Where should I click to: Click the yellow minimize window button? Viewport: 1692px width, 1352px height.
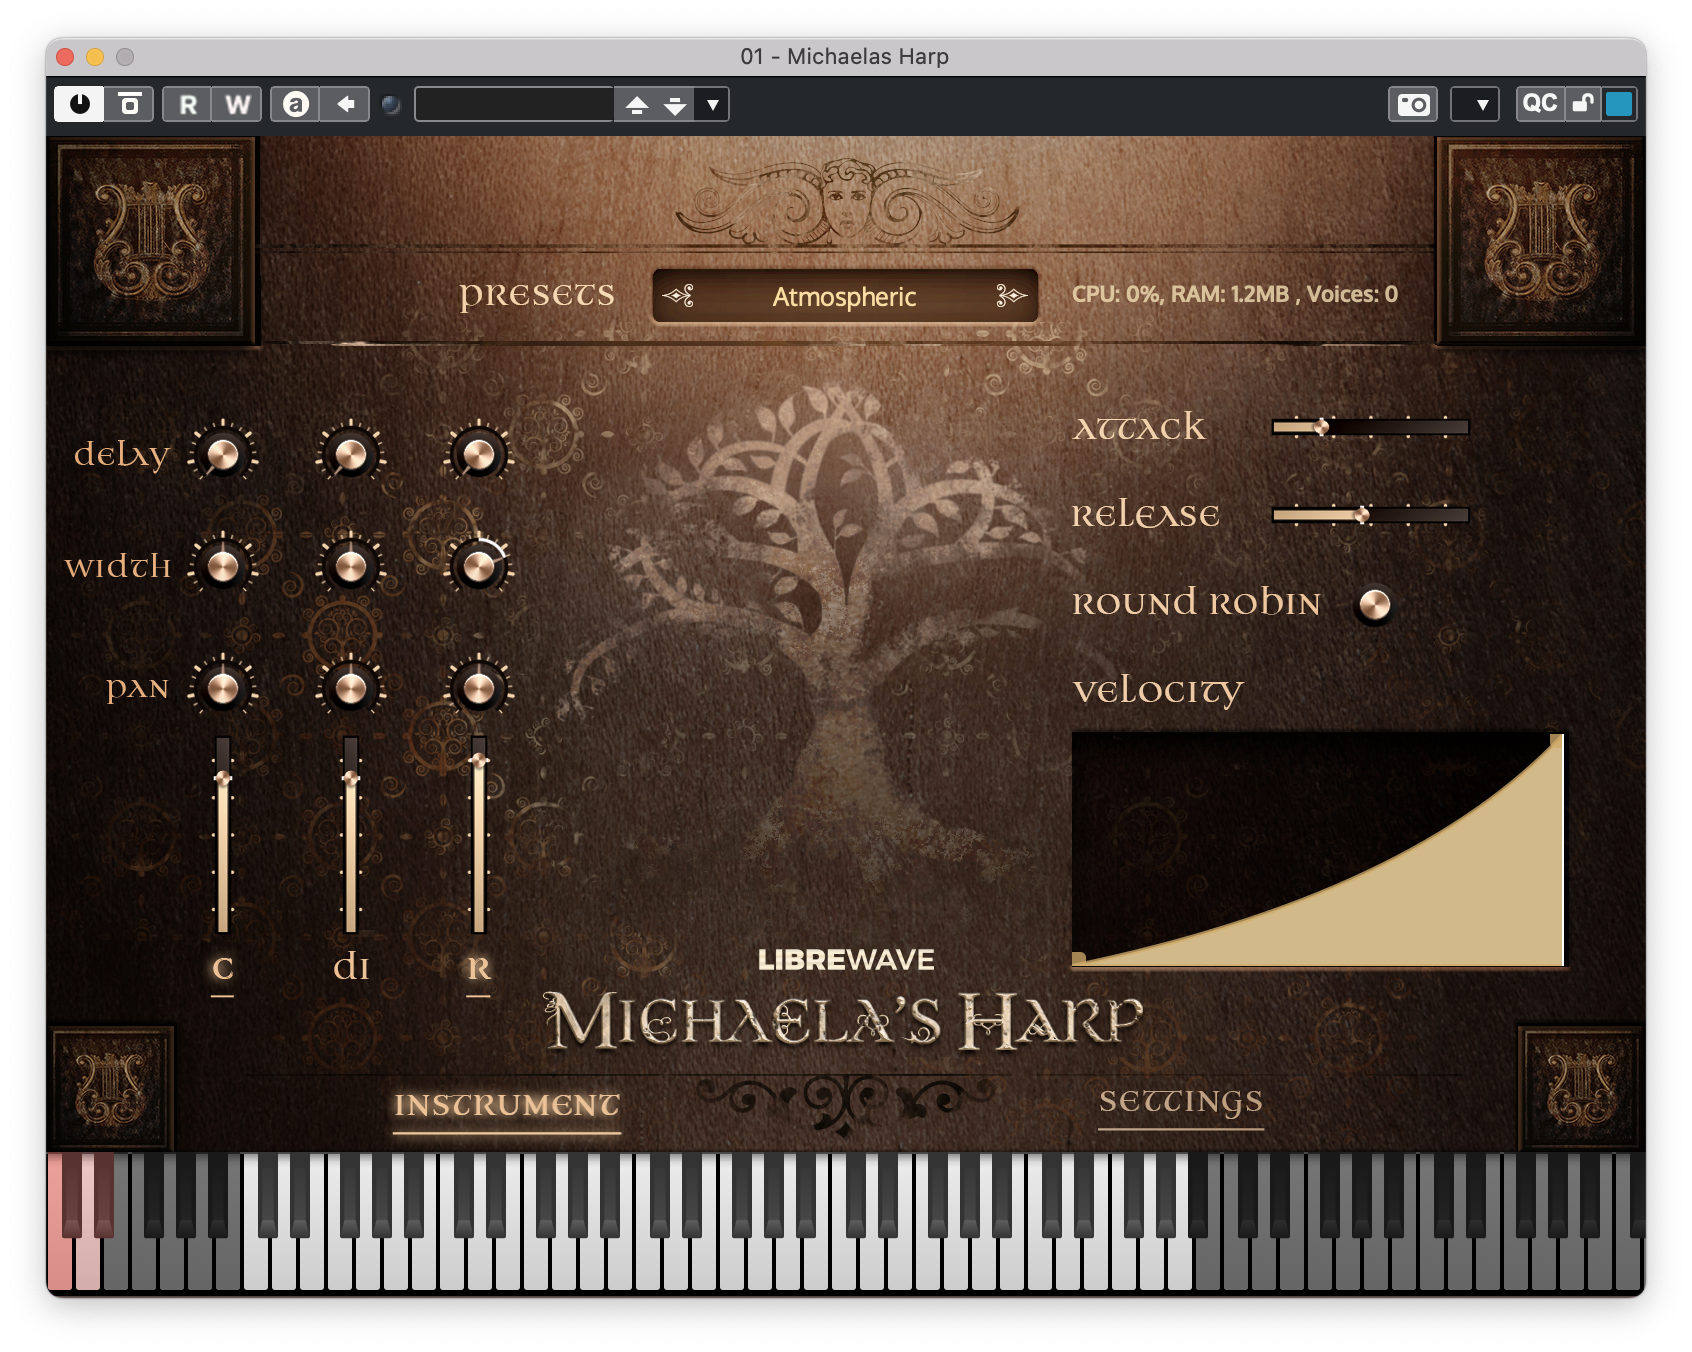95,57
